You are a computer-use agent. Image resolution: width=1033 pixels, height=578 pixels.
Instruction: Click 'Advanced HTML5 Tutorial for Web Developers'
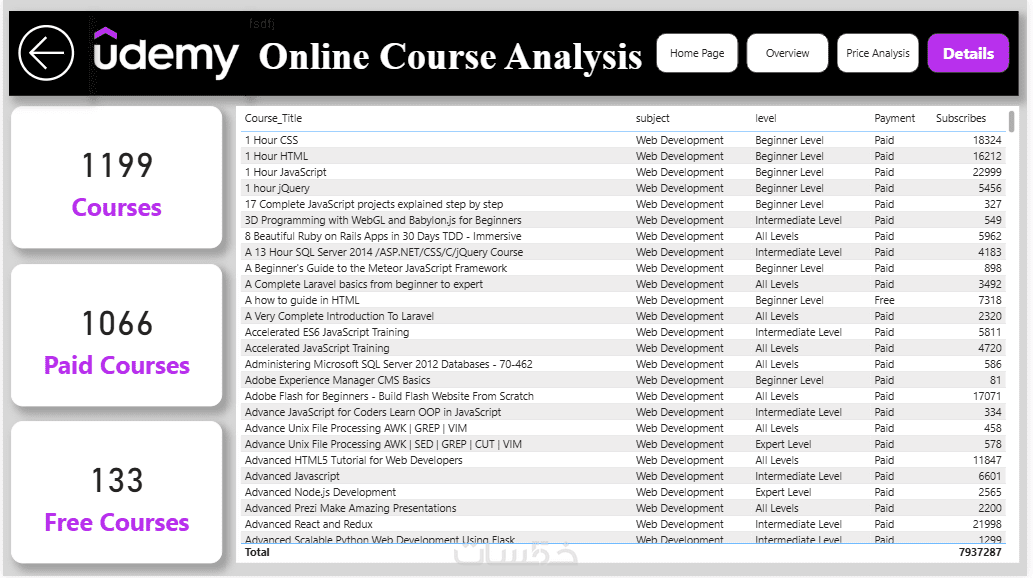[x=353, y=460]
